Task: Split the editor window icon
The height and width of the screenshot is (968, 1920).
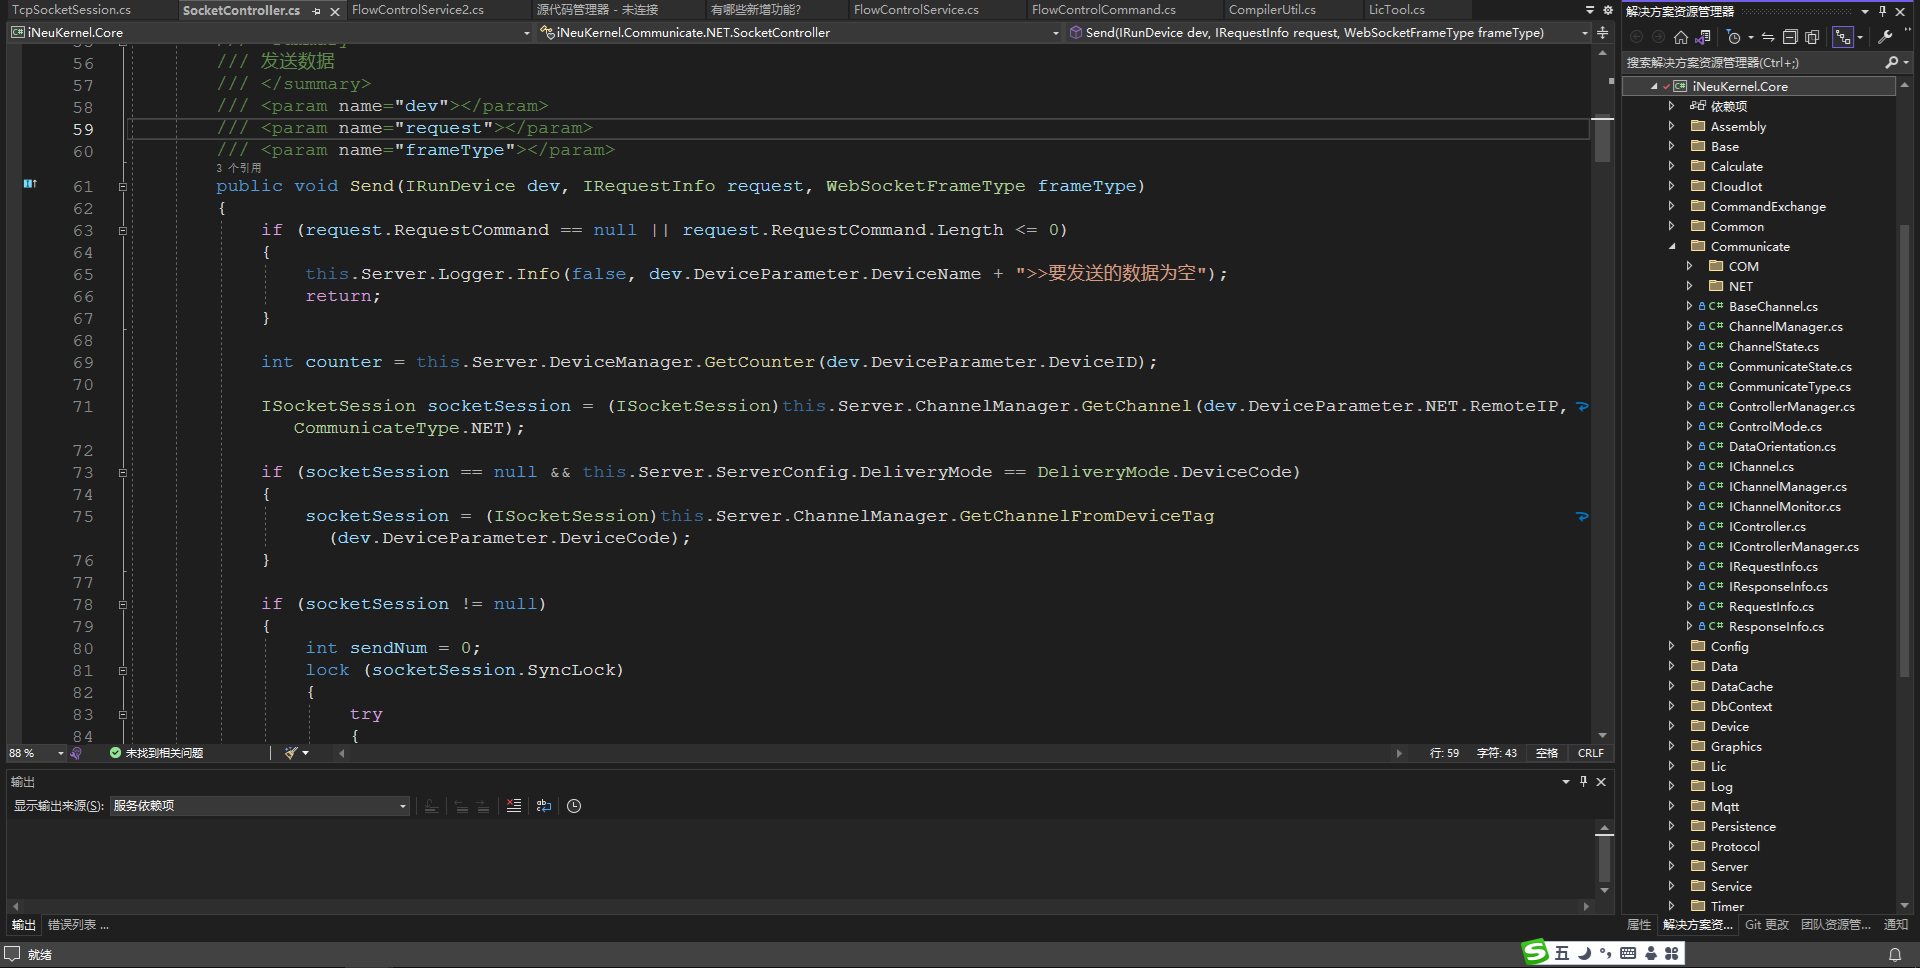Action: click(1602, 32)
